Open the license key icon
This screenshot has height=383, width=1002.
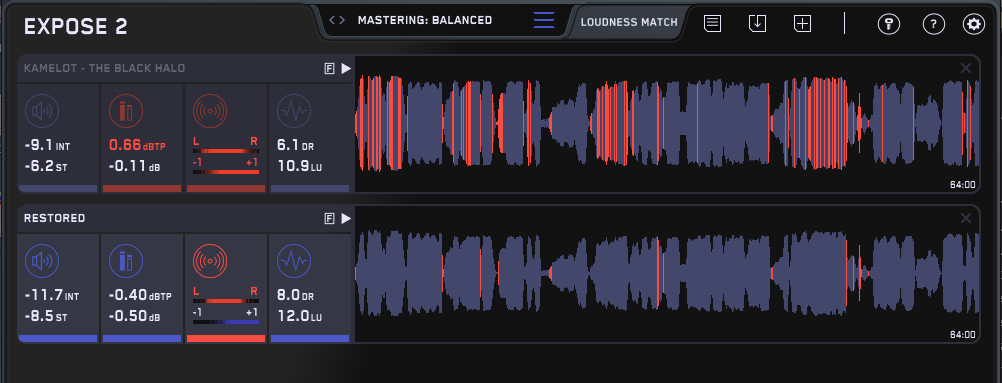(888, 24)
